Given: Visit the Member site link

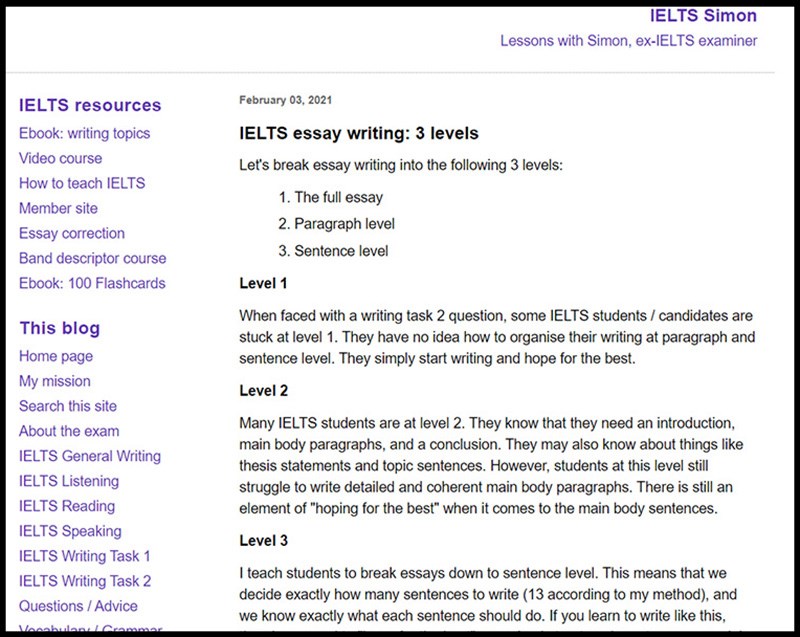Looking at the screenshot, I should 58,208.
